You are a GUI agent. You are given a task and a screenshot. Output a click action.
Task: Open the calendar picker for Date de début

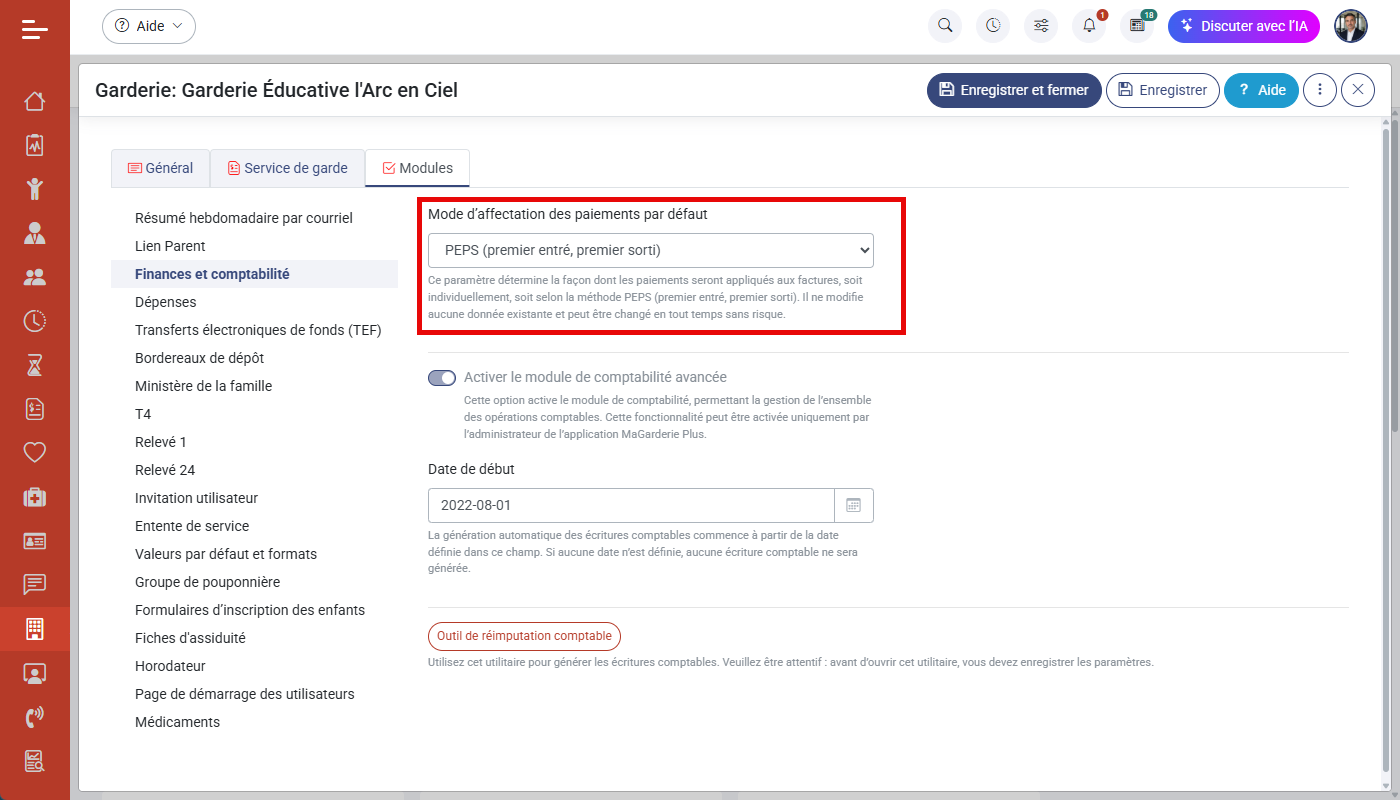(x=854, y=506)
